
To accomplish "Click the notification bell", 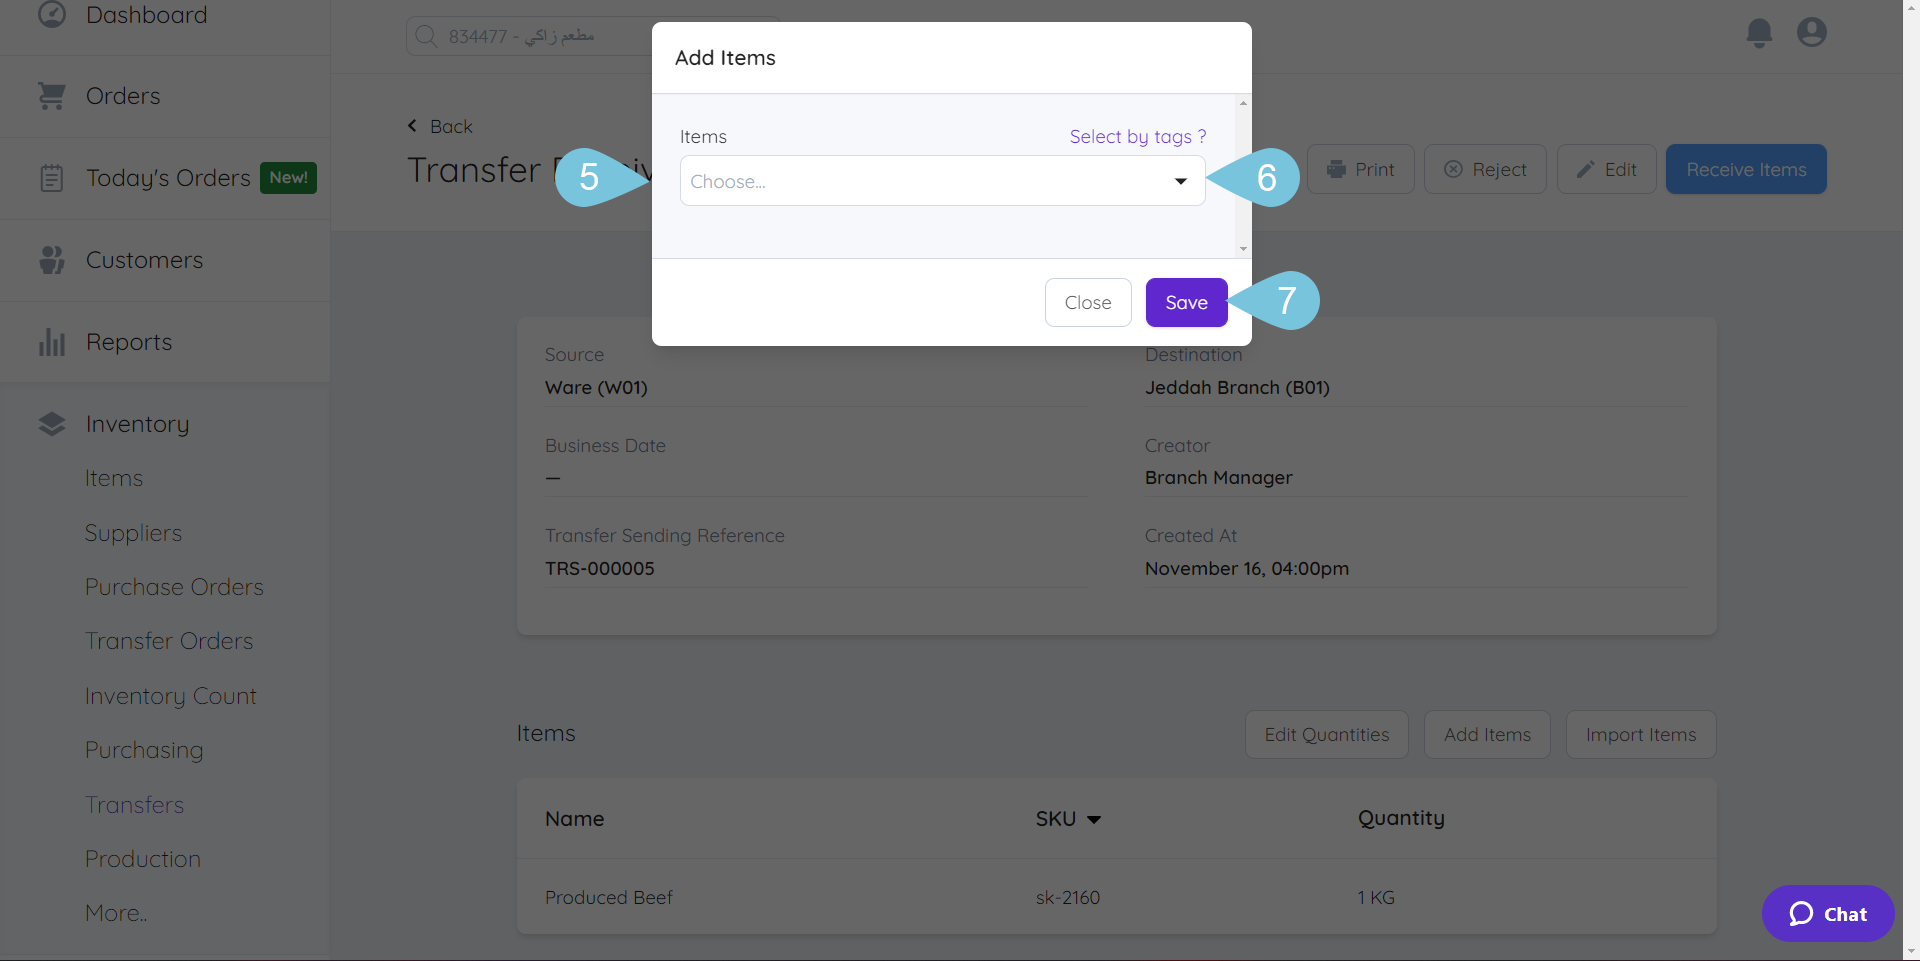I will click(x=1759, y=32).
